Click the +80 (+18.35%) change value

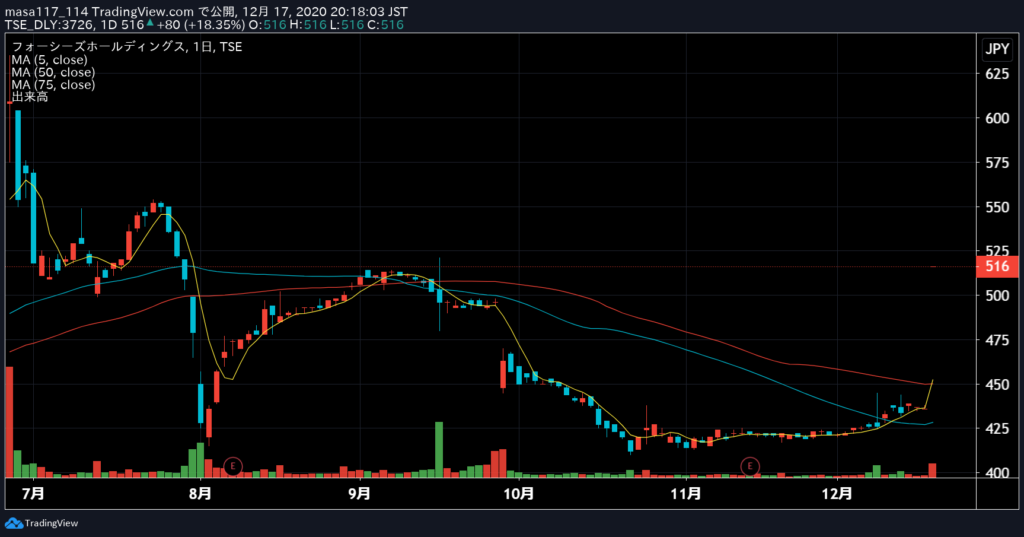tap(200, 25)
